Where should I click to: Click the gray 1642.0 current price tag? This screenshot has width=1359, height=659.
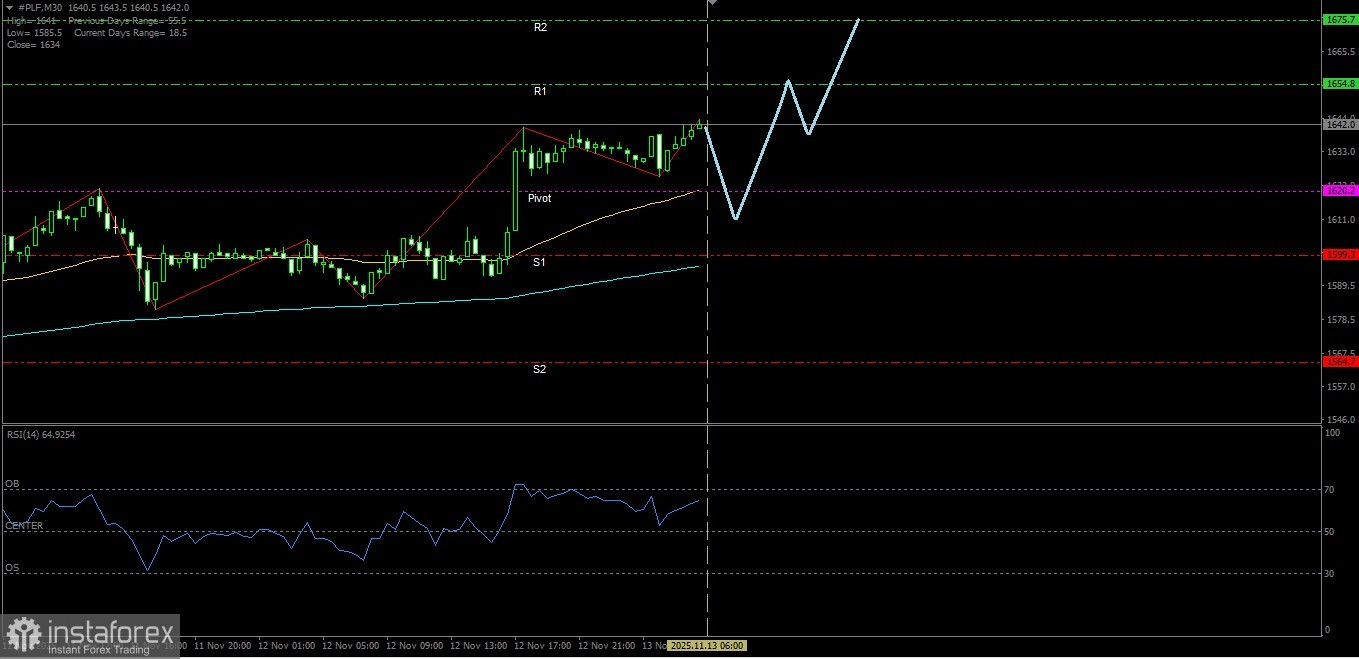tap(1338, 124)
